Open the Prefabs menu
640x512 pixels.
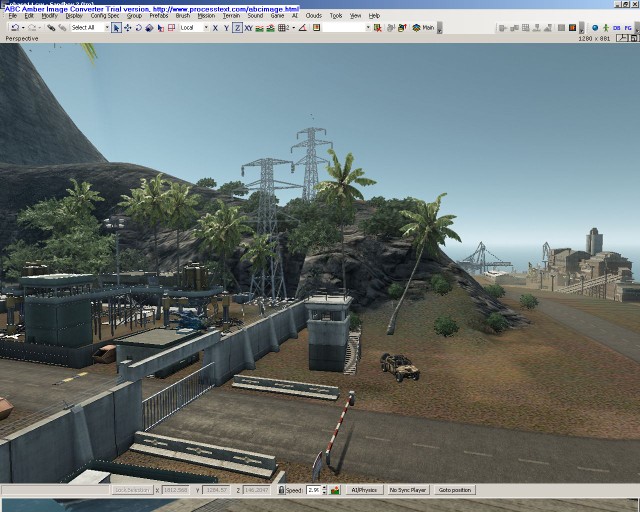pos(158,16)
